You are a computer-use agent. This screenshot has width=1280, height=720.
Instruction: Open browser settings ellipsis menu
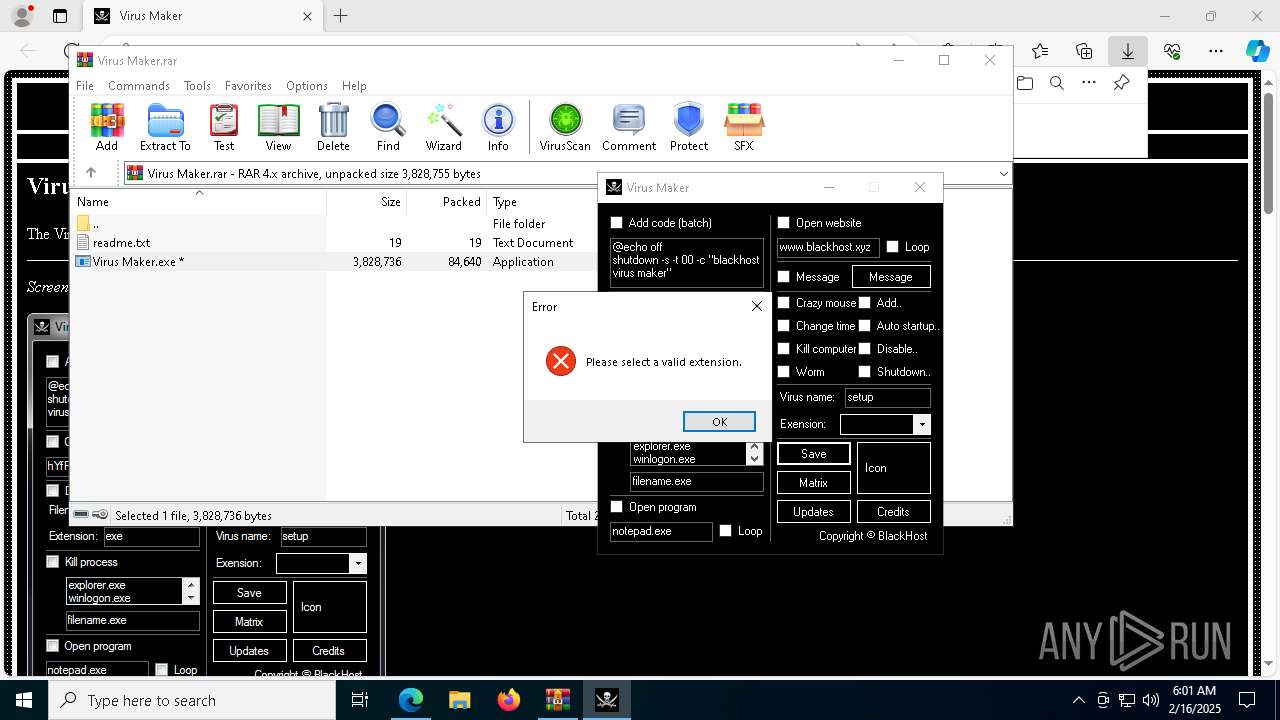1216,51
